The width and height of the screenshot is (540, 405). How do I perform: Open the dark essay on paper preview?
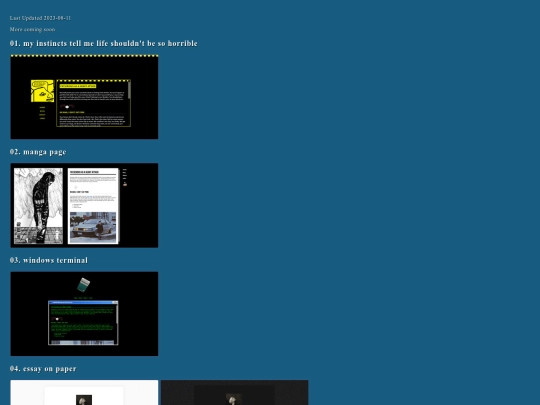point(235,393)
